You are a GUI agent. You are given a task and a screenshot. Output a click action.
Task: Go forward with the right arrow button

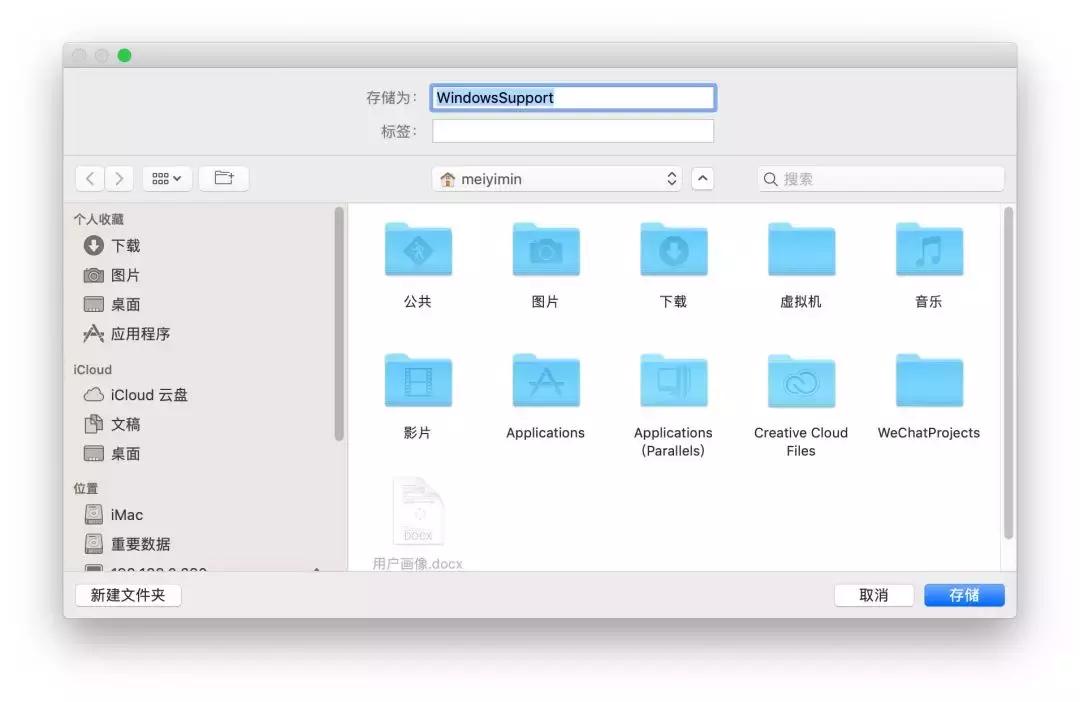119,178
